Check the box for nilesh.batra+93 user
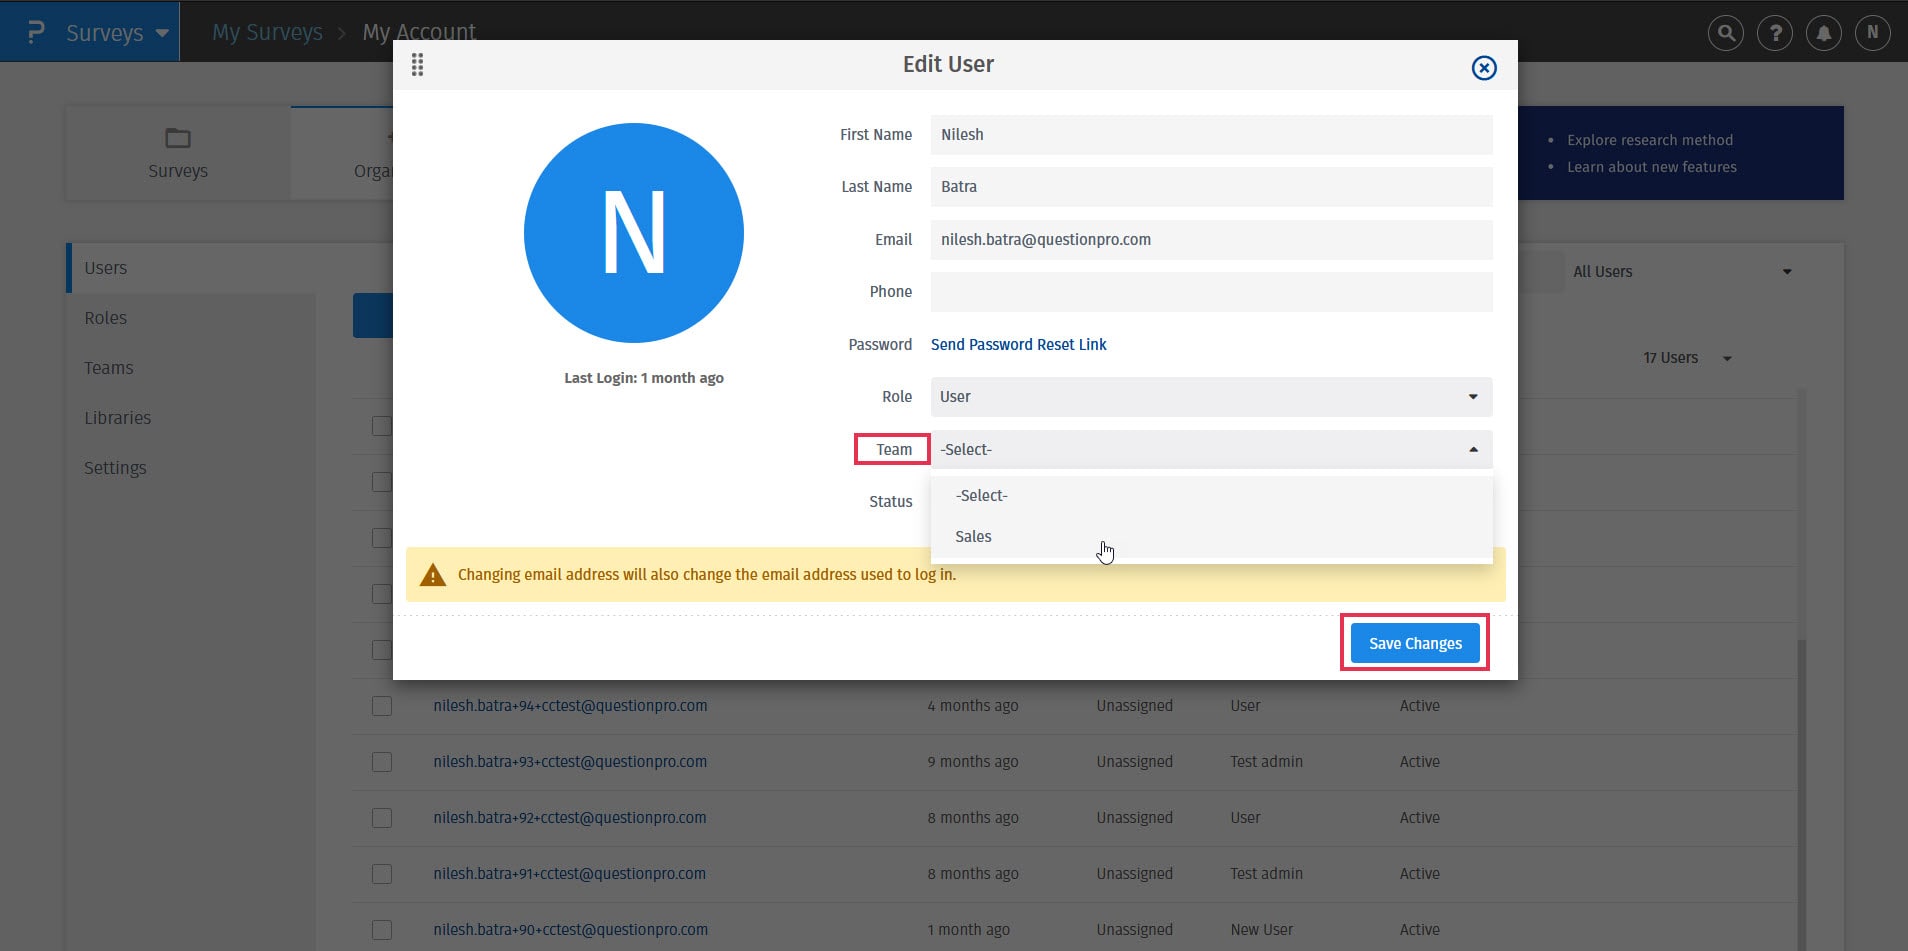 point(382,762)
